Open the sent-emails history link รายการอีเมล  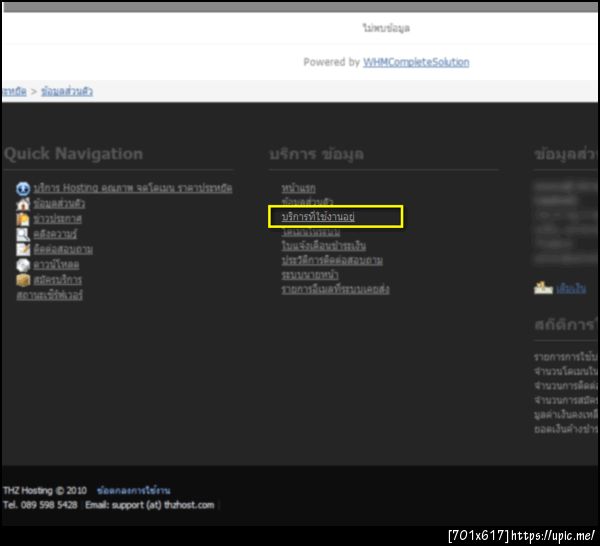click(336, 289)
